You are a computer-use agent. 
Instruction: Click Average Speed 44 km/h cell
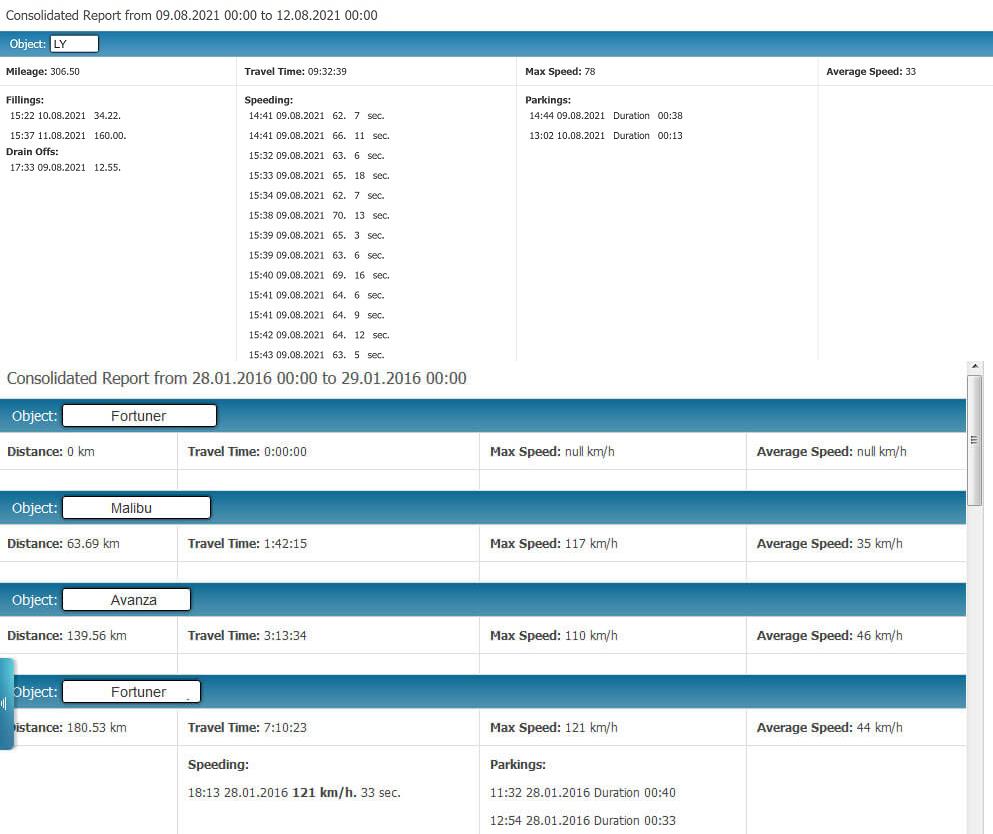(x=856, y=727)
